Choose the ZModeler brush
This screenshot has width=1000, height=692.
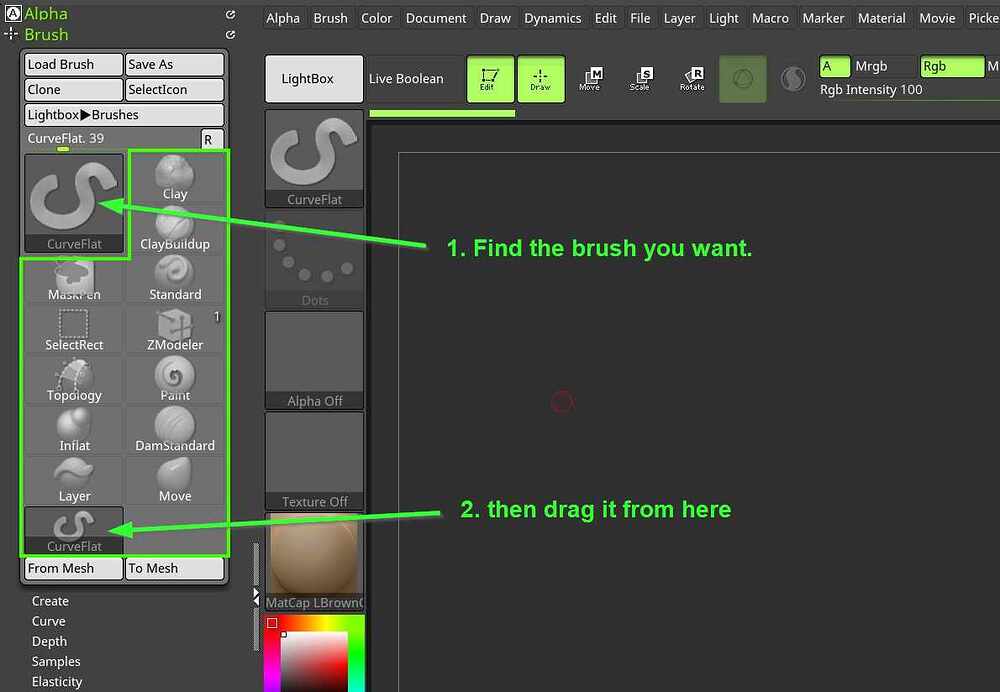pyautogui.click(x=175, y=330)
